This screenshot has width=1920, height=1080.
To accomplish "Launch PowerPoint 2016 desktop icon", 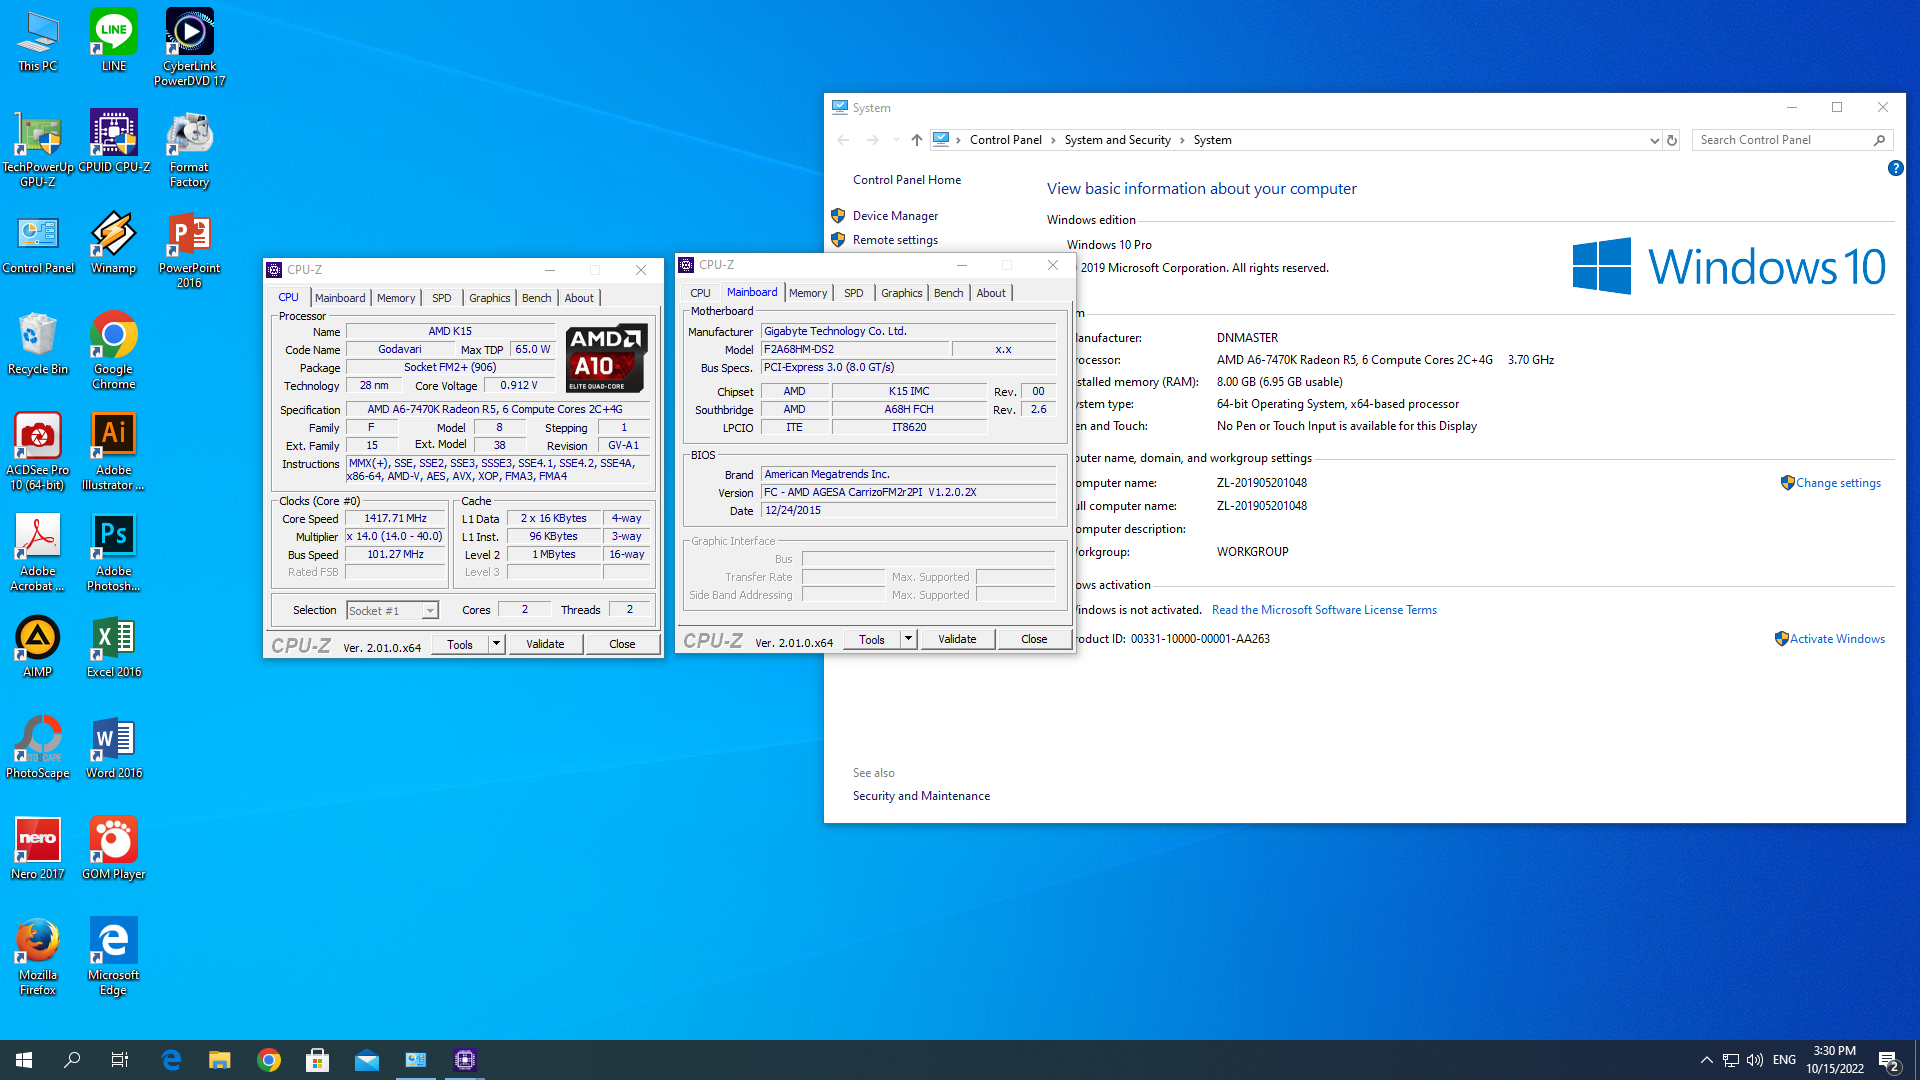I will pyautogui.click(x=189, y=249).
